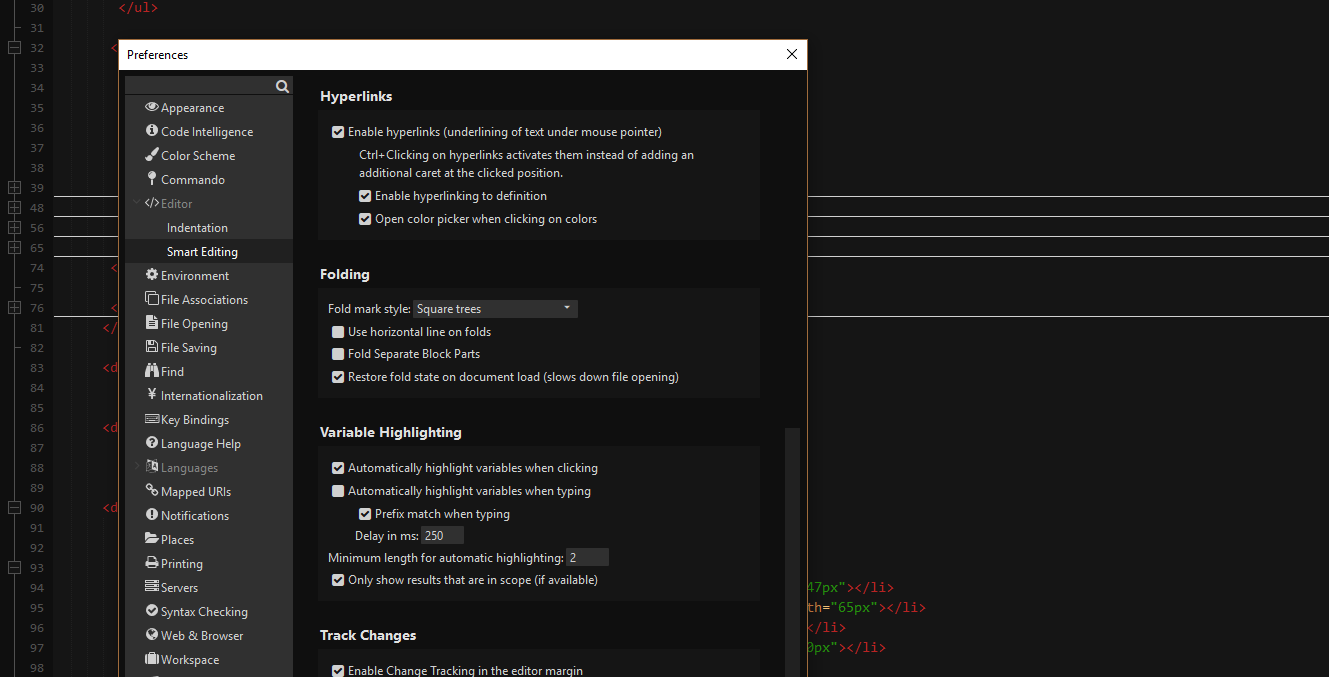The height and width of the screenshot is (677, 1329).
Task: Check Fold Separate Block Parts
Action: [x=338, y=353]
